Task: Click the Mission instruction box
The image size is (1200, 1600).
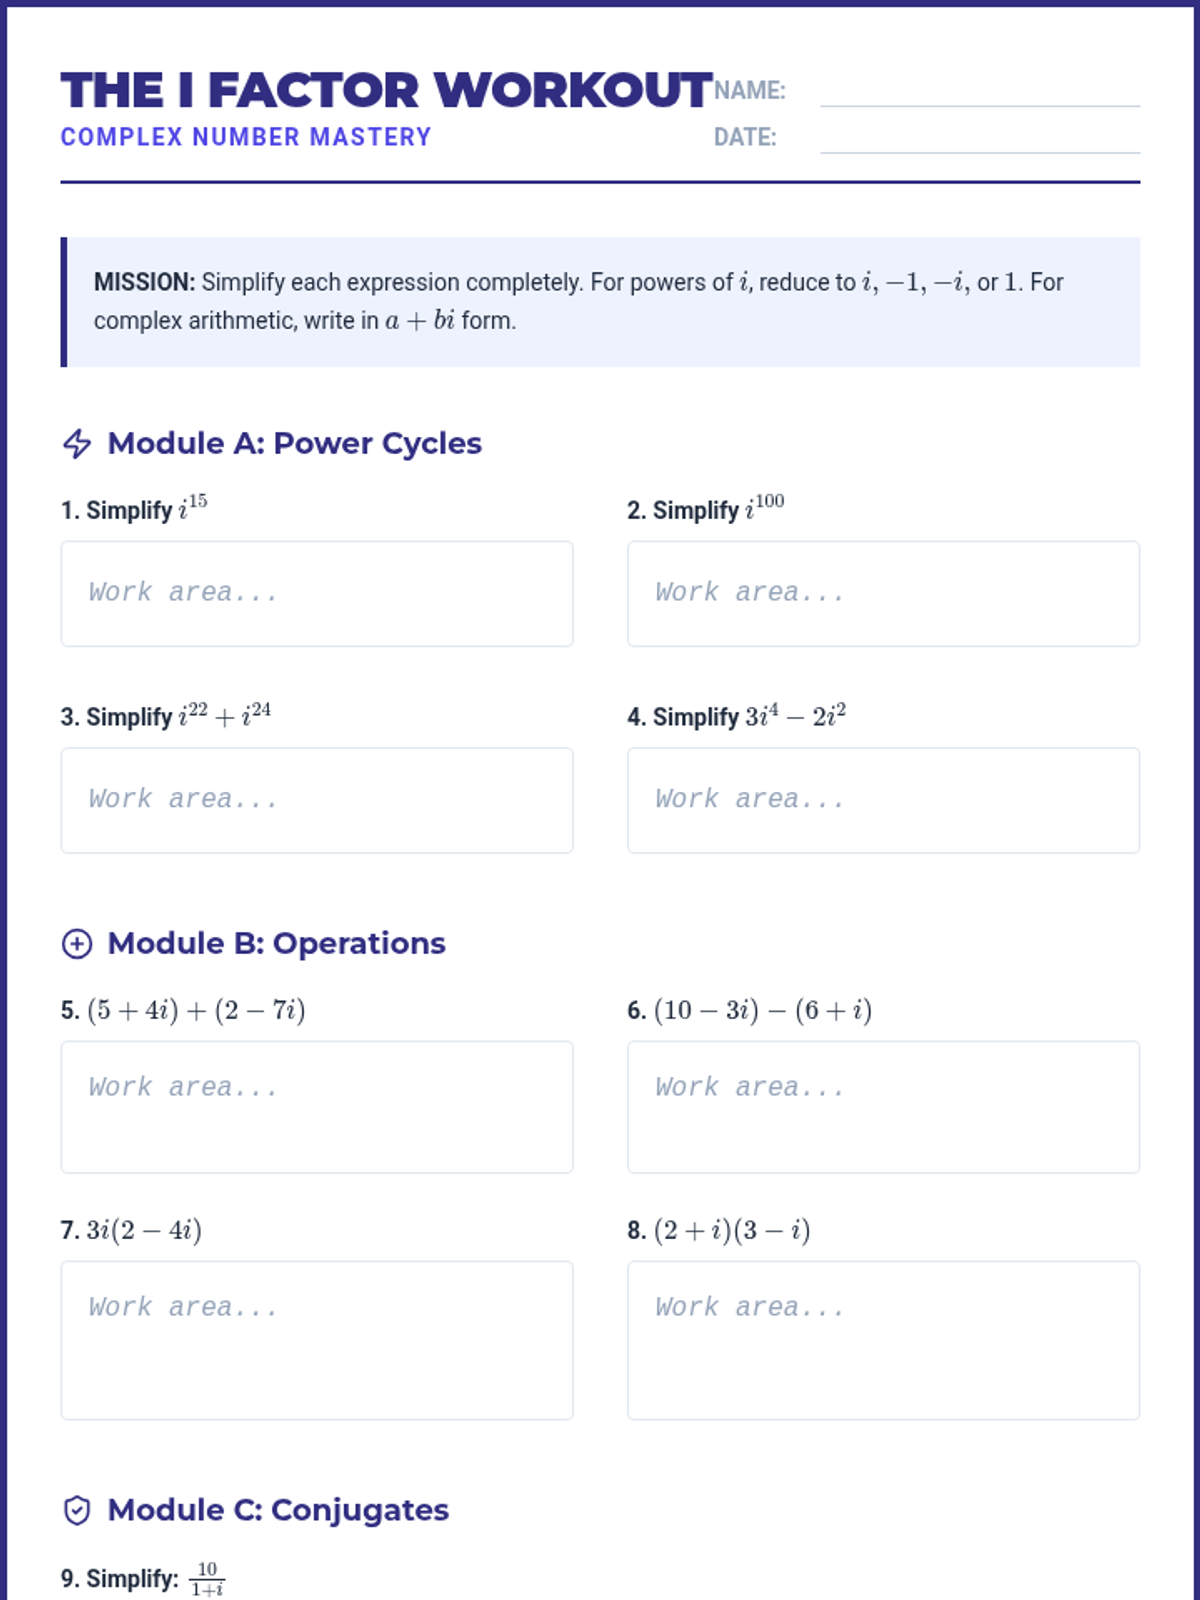Action: click(600, 301)
